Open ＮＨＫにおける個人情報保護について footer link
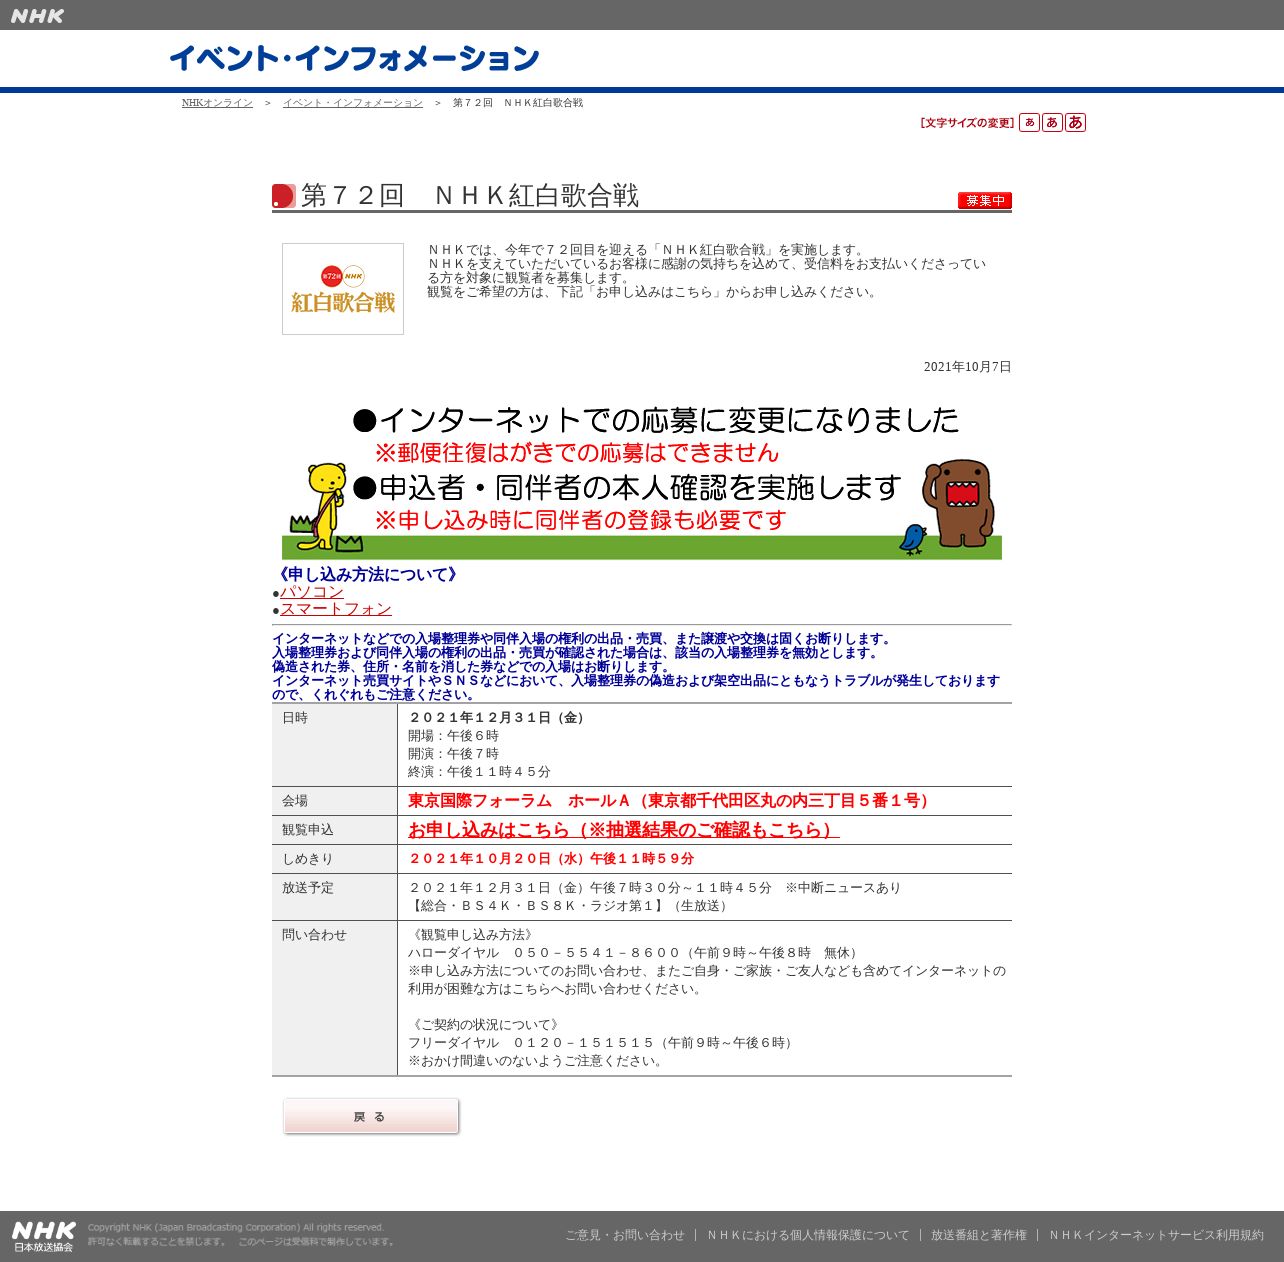 click(808, 1235)
